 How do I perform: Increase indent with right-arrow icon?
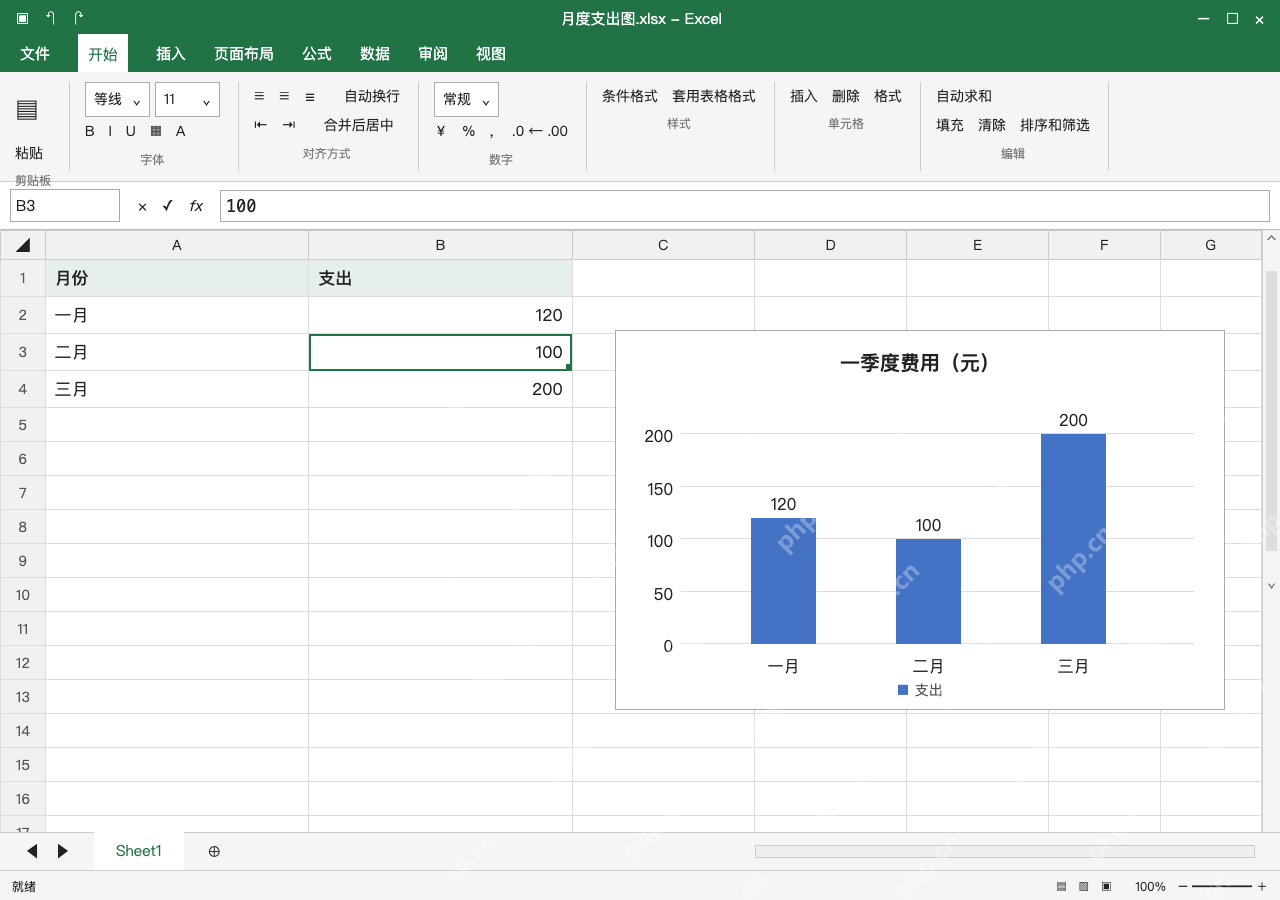click(289, 125)
